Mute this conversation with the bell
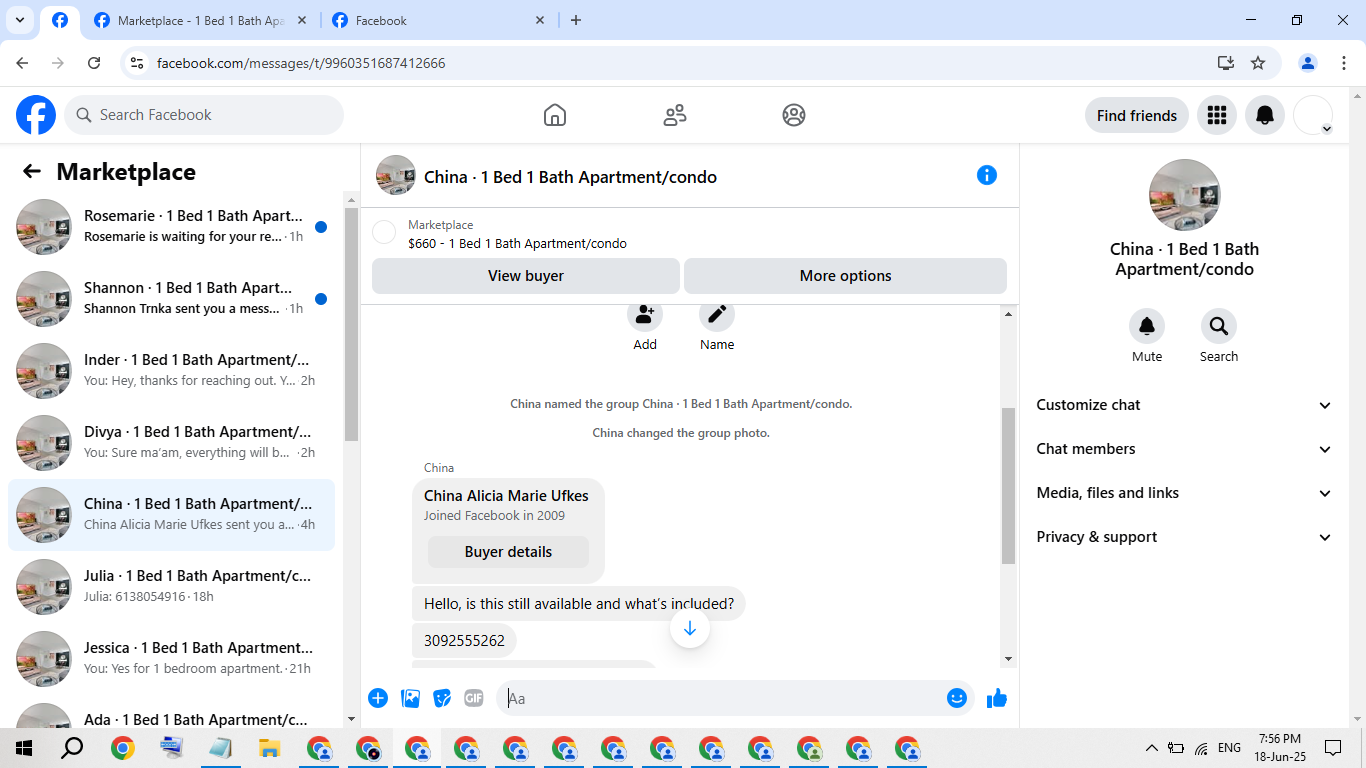The image size is (1366, 768). (x=1147, y=326)
